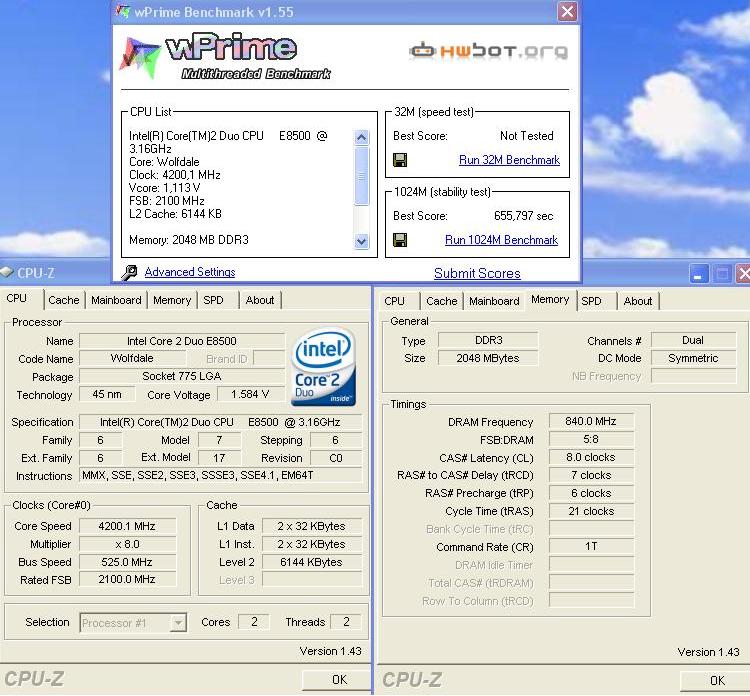Select Memory tab in right CPU-Z window

tap(550, 300)
